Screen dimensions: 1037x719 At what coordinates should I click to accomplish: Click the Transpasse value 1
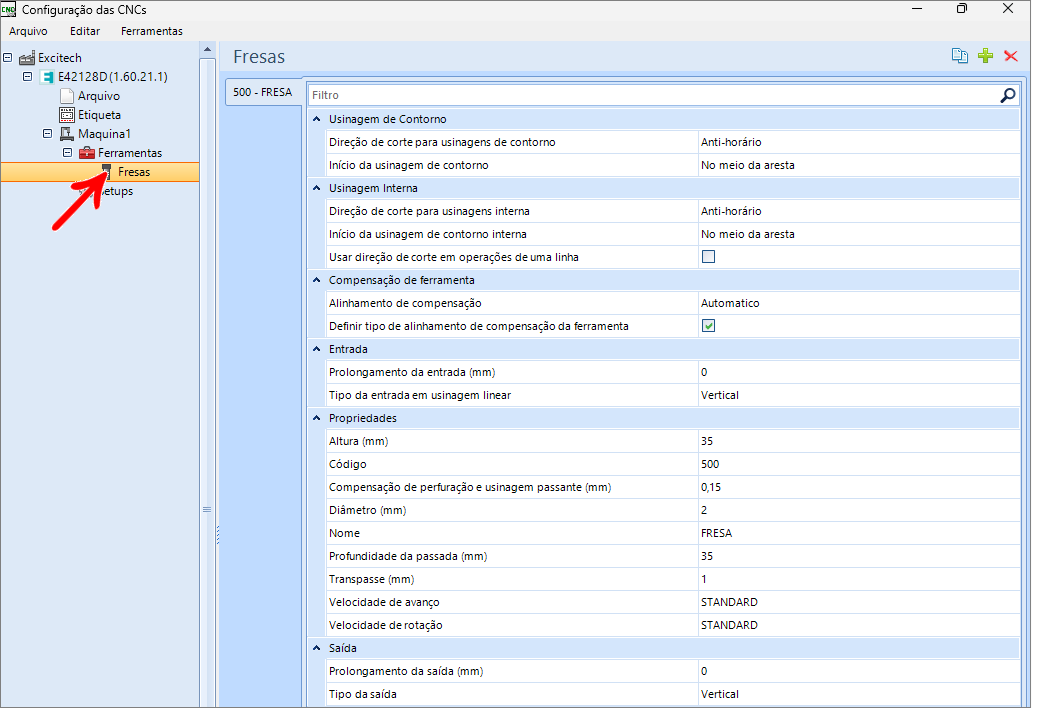pos(704,579)
